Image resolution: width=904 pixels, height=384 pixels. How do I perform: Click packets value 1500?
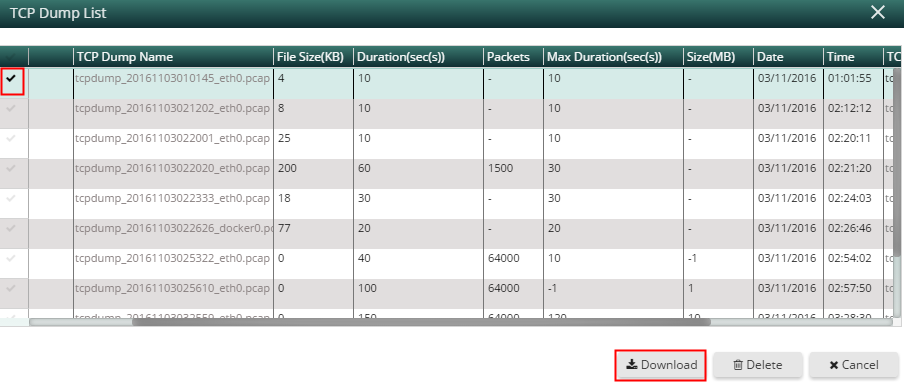(x=500, y=168)
